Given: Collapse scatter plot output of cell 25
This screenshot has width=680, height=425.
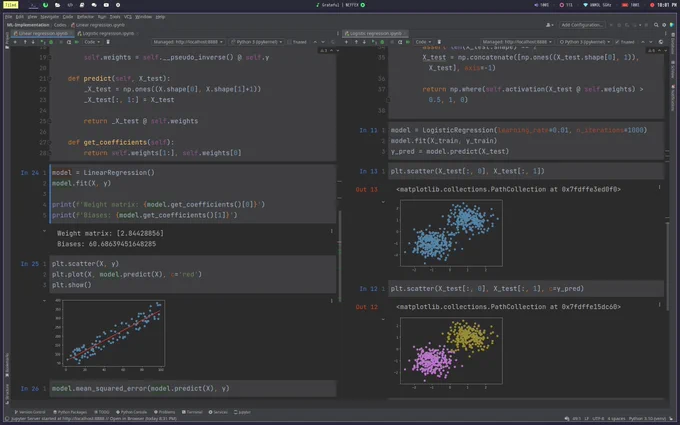Looking at the screenshot, I should pos(44,300).
